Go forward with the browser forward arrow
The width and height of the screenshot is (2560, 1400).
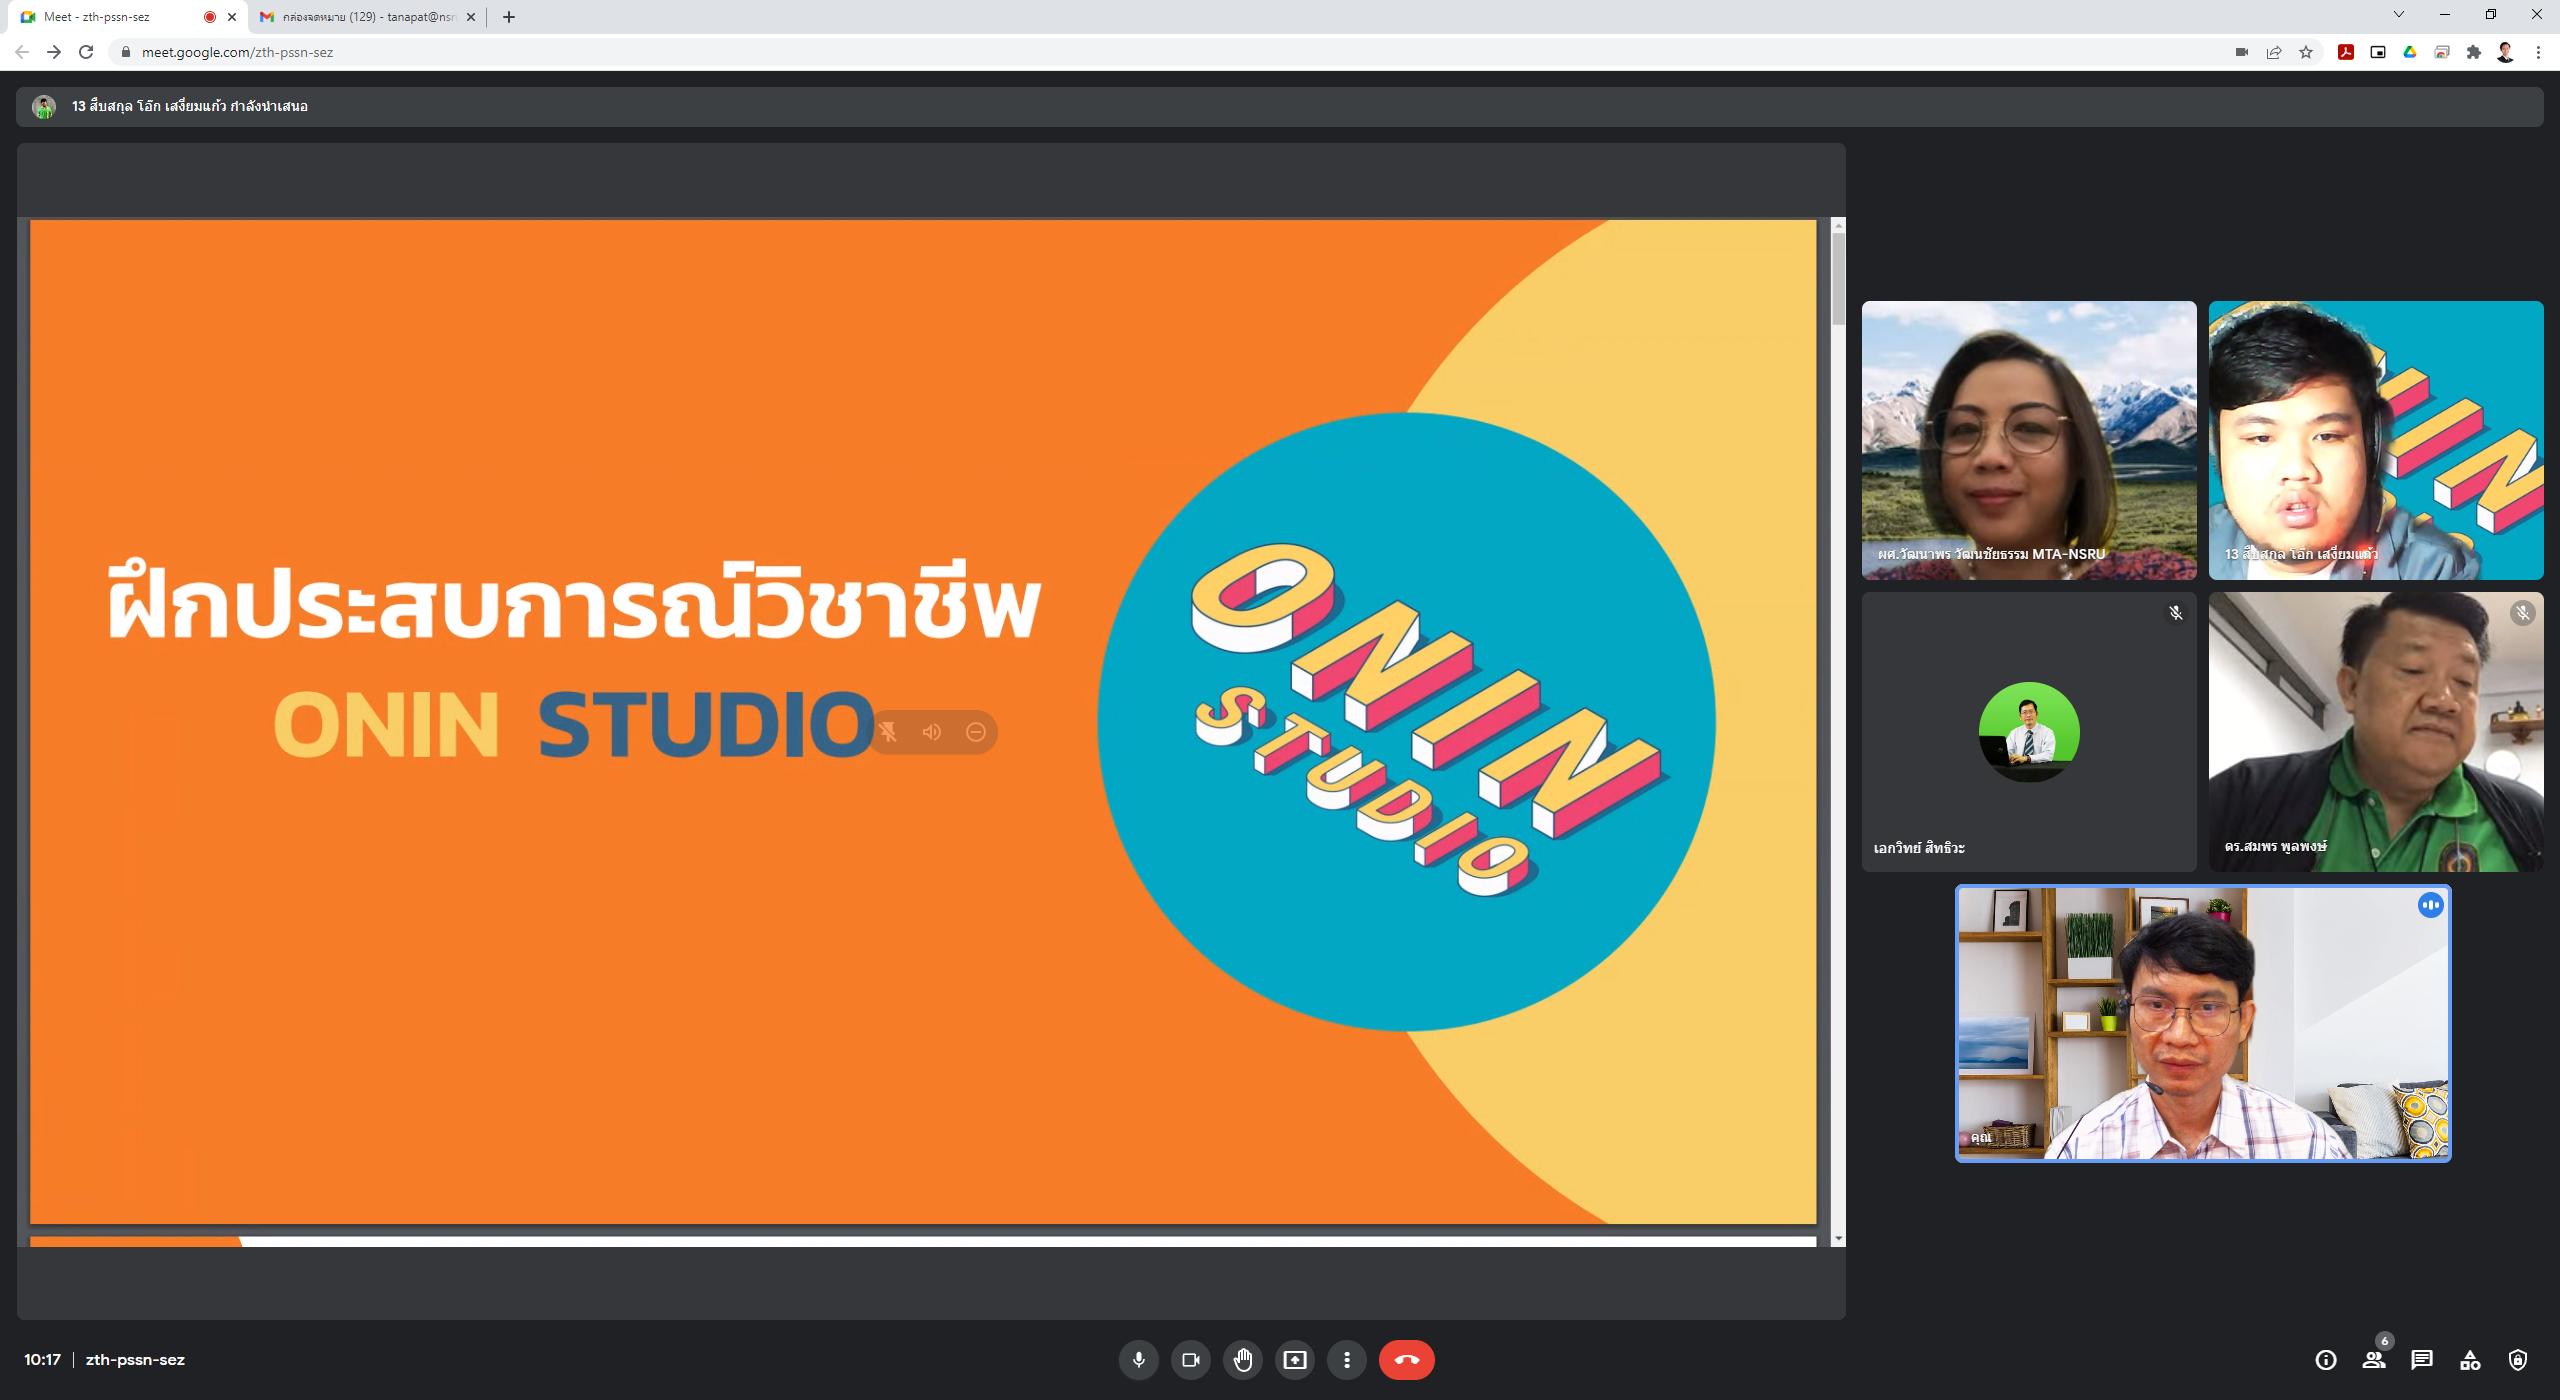[54, 52]
